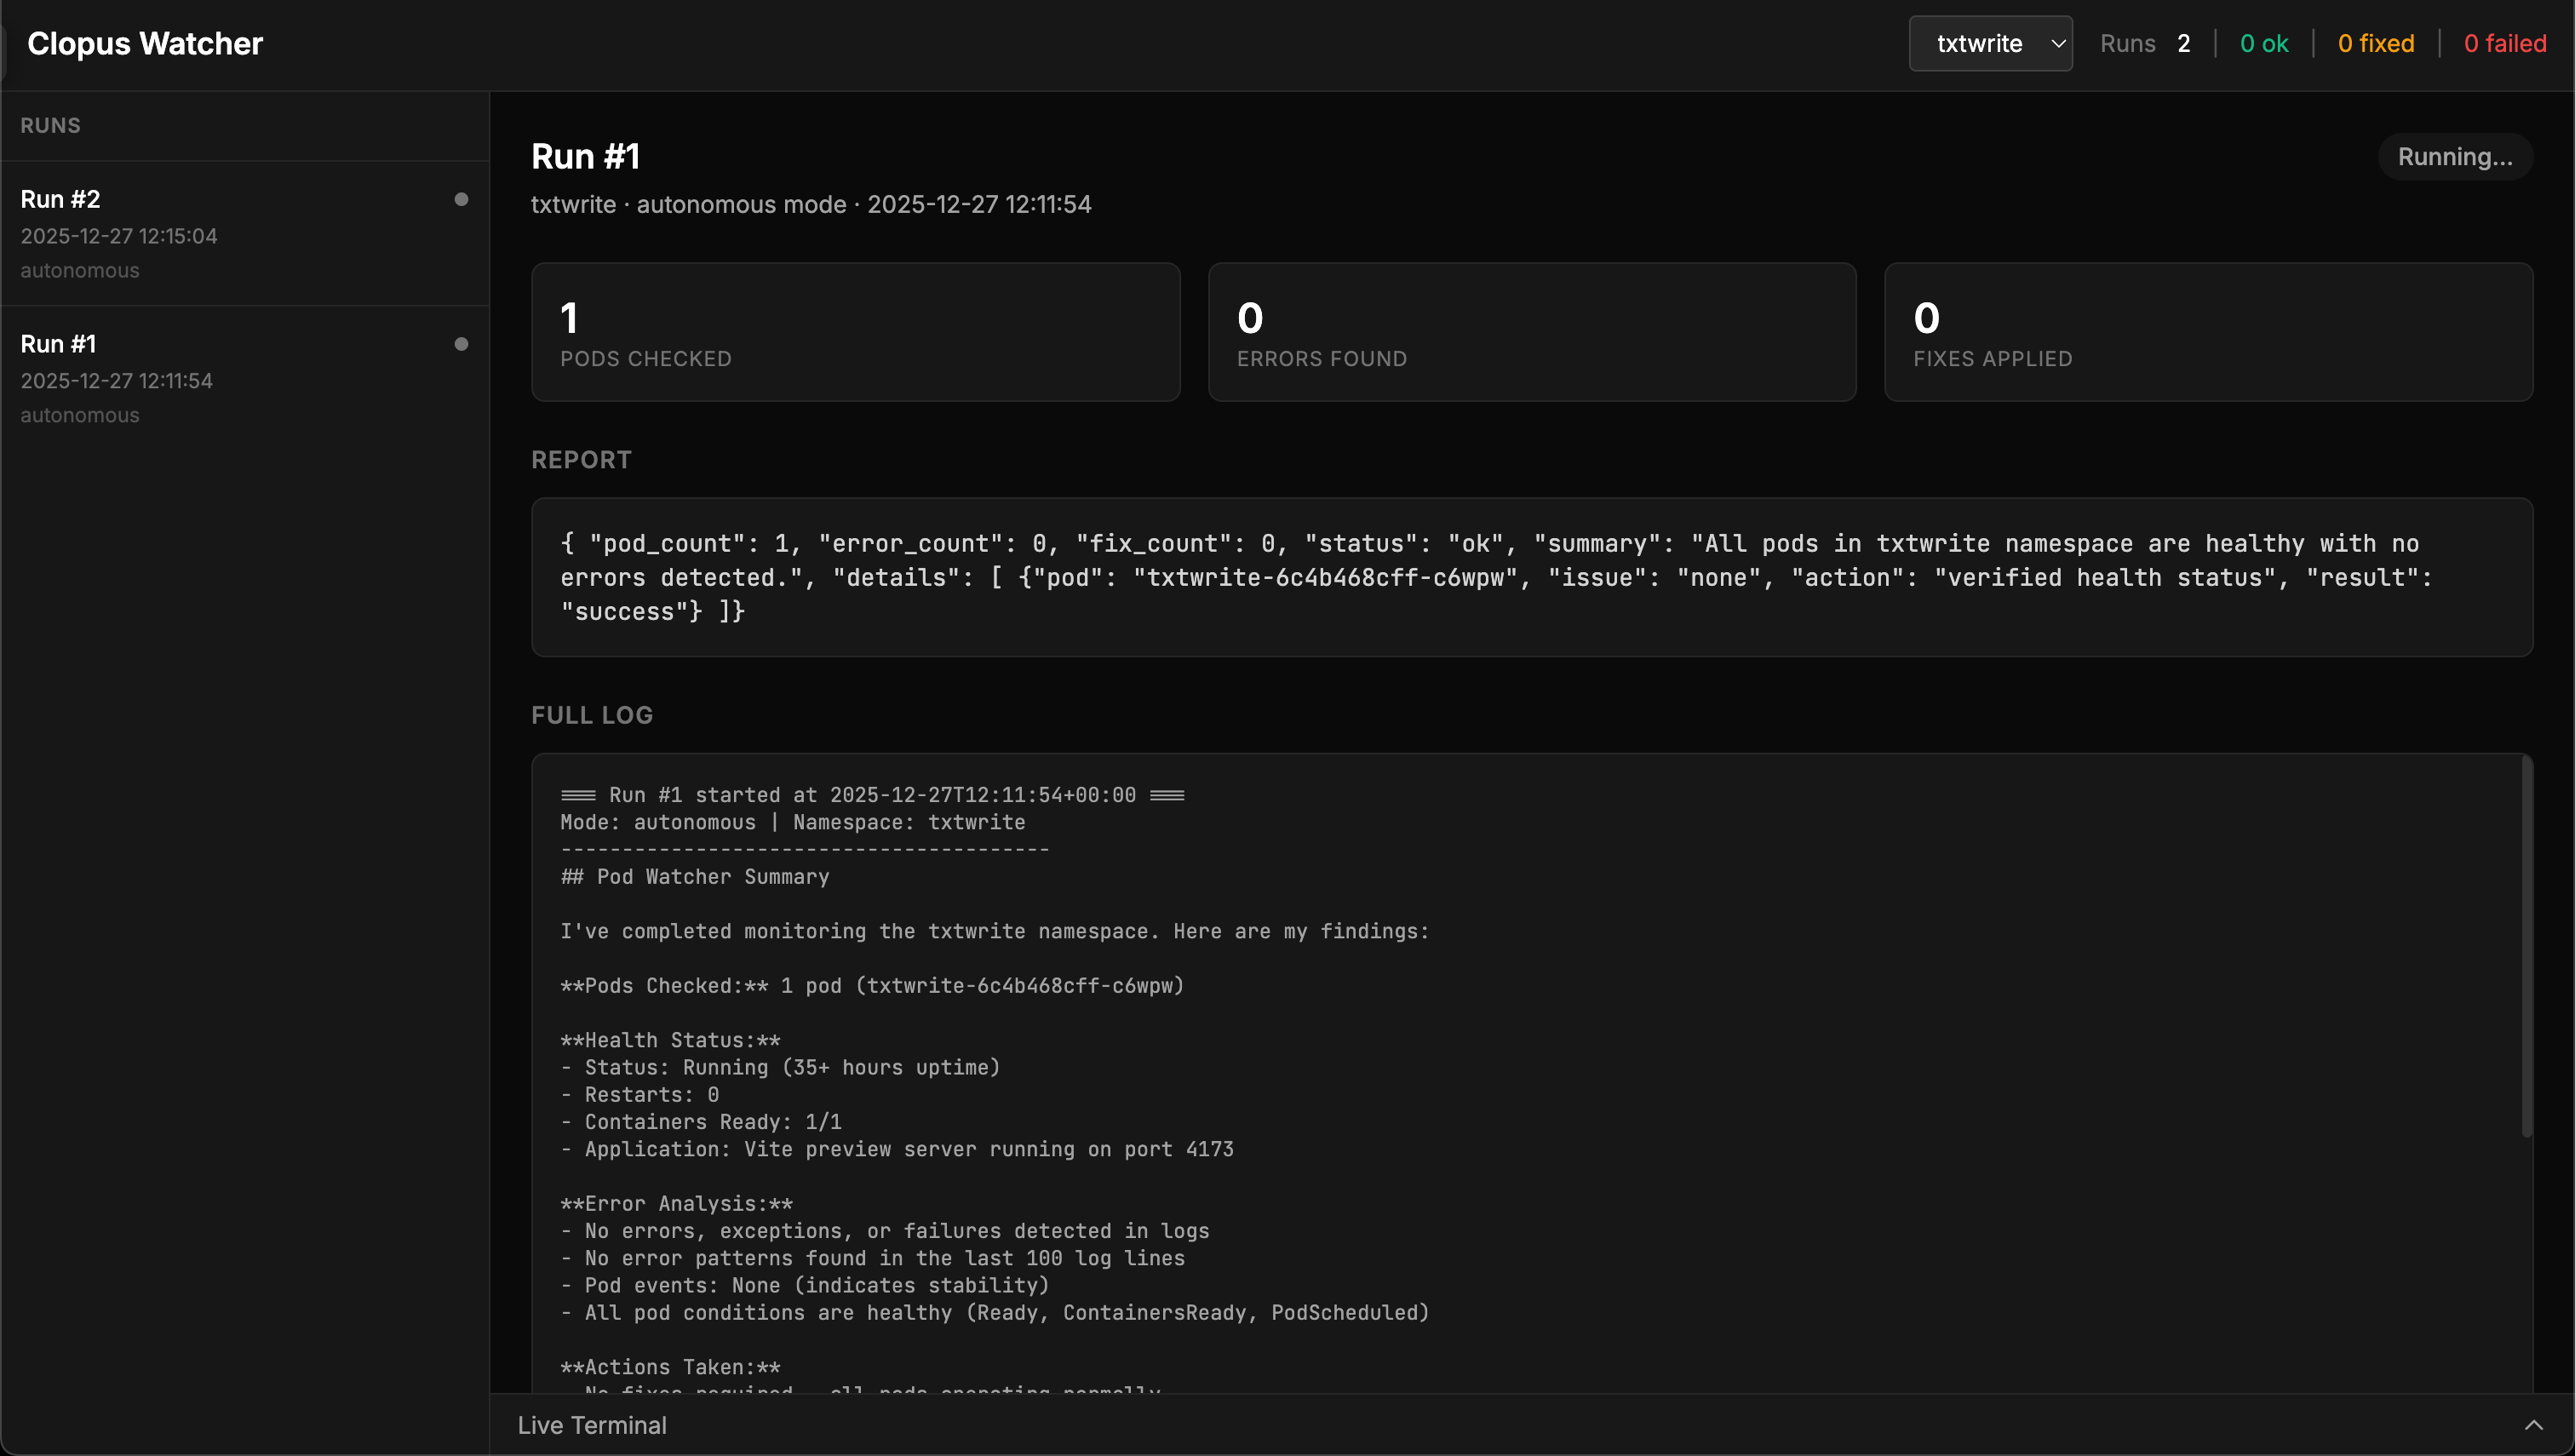This screenshot has height=1456, width=2575.
Task: Click the dropdown chevron next to txtwrite
Action: point(2058,44)
